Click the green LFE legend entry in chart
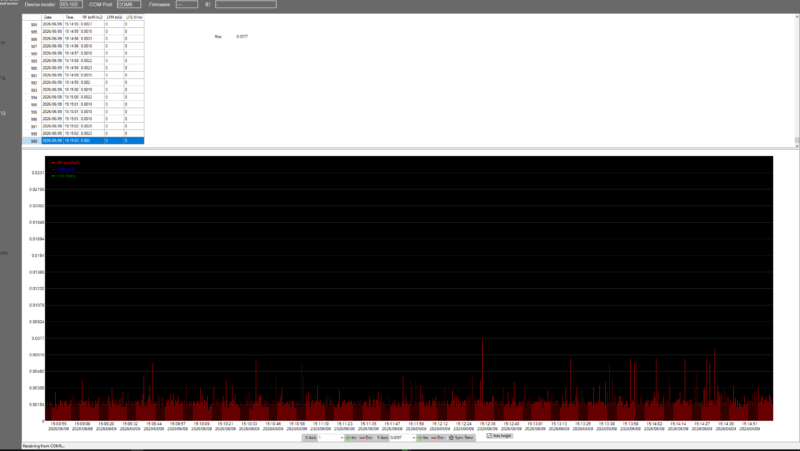This screenshot has height=451, width=800. click(x=63, y=176)
